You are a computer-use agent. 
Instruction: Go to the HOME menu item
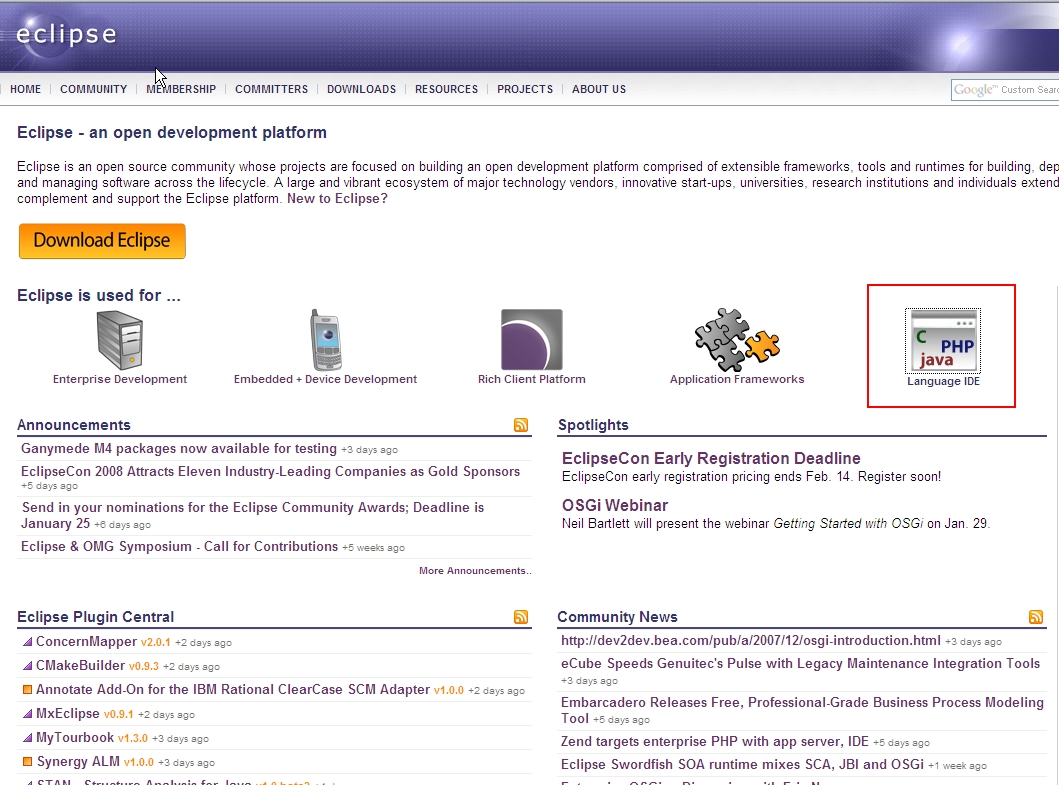(26, 89)
